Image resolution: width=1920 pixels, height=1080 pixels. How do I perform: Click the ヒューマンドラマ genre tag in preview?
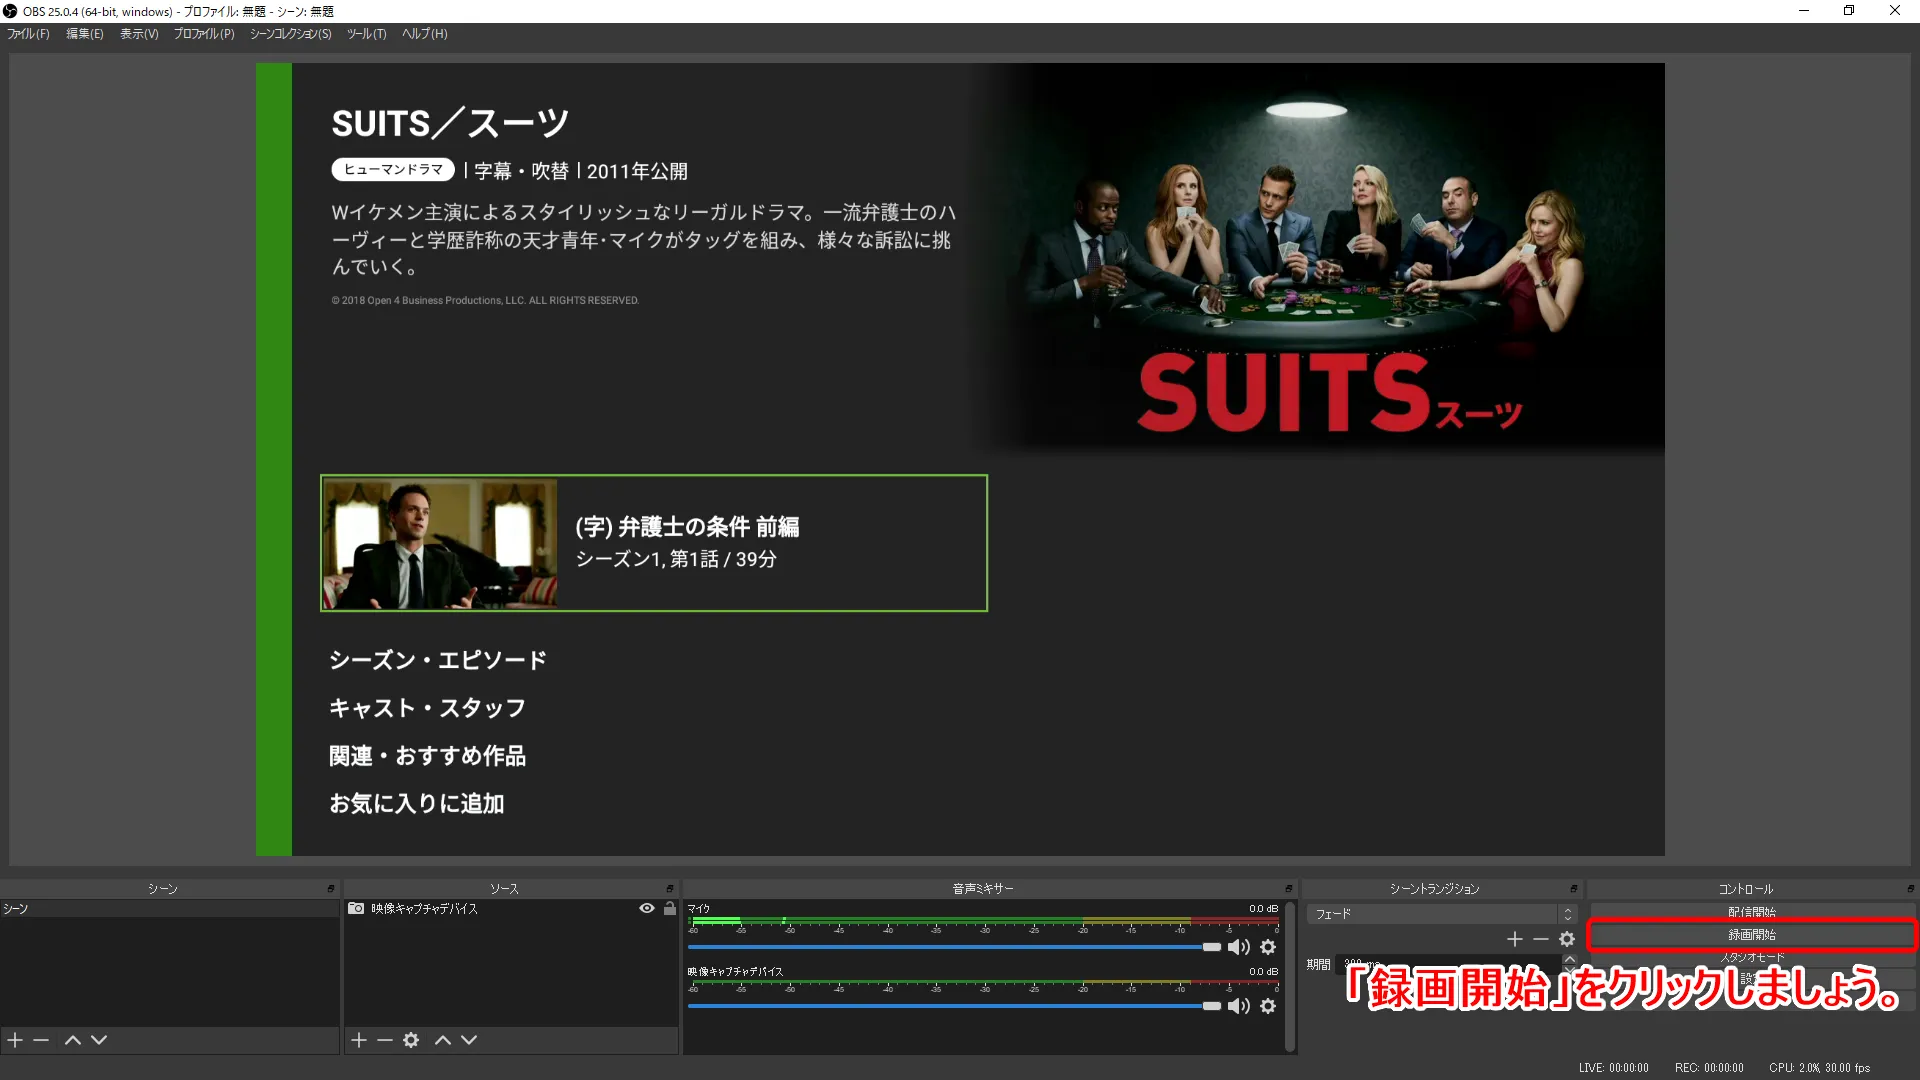(x=393, y=170)
